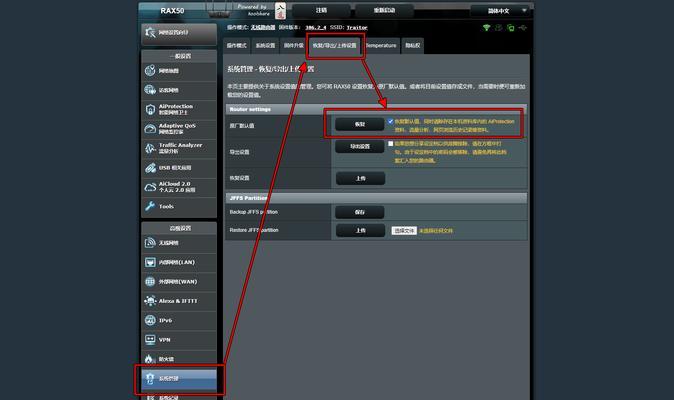674x400 pixels.
Task: Switch to the Privacy tab
Action: [x=413, y=46]
